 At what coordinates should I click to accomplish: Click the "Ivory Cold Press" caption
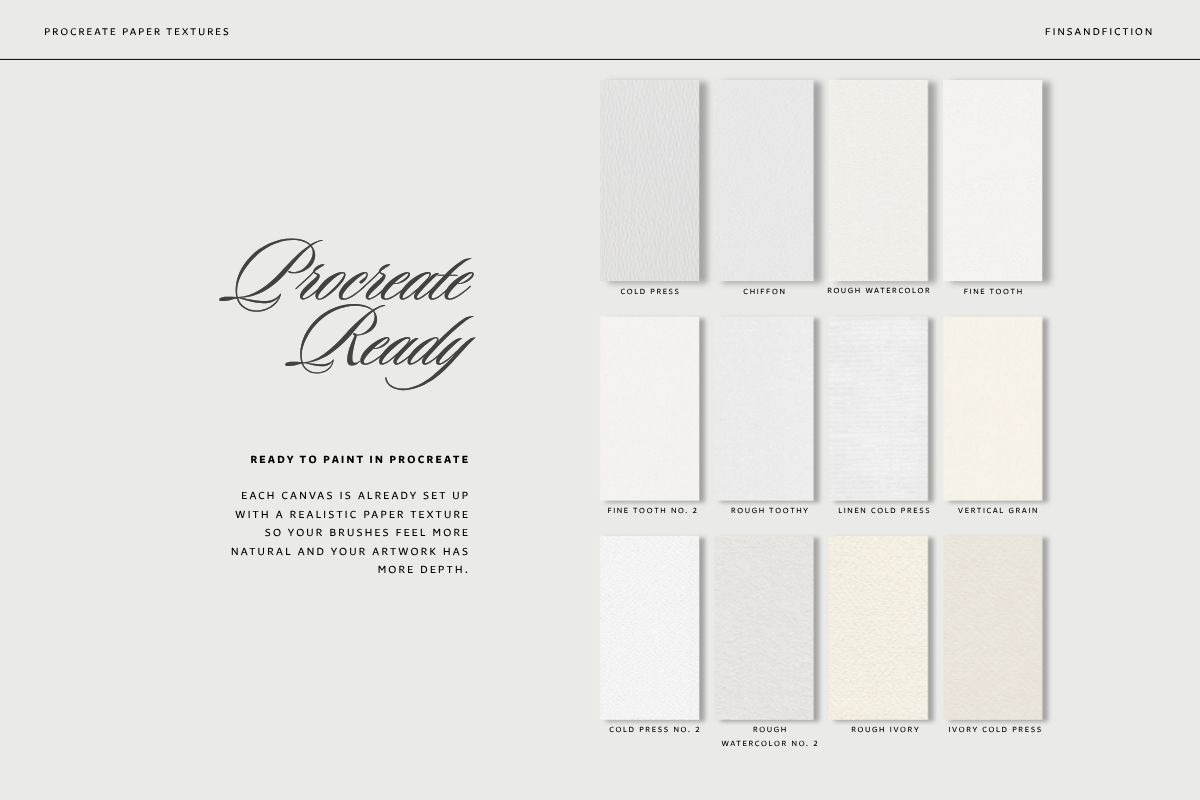[x=995, y=730]
